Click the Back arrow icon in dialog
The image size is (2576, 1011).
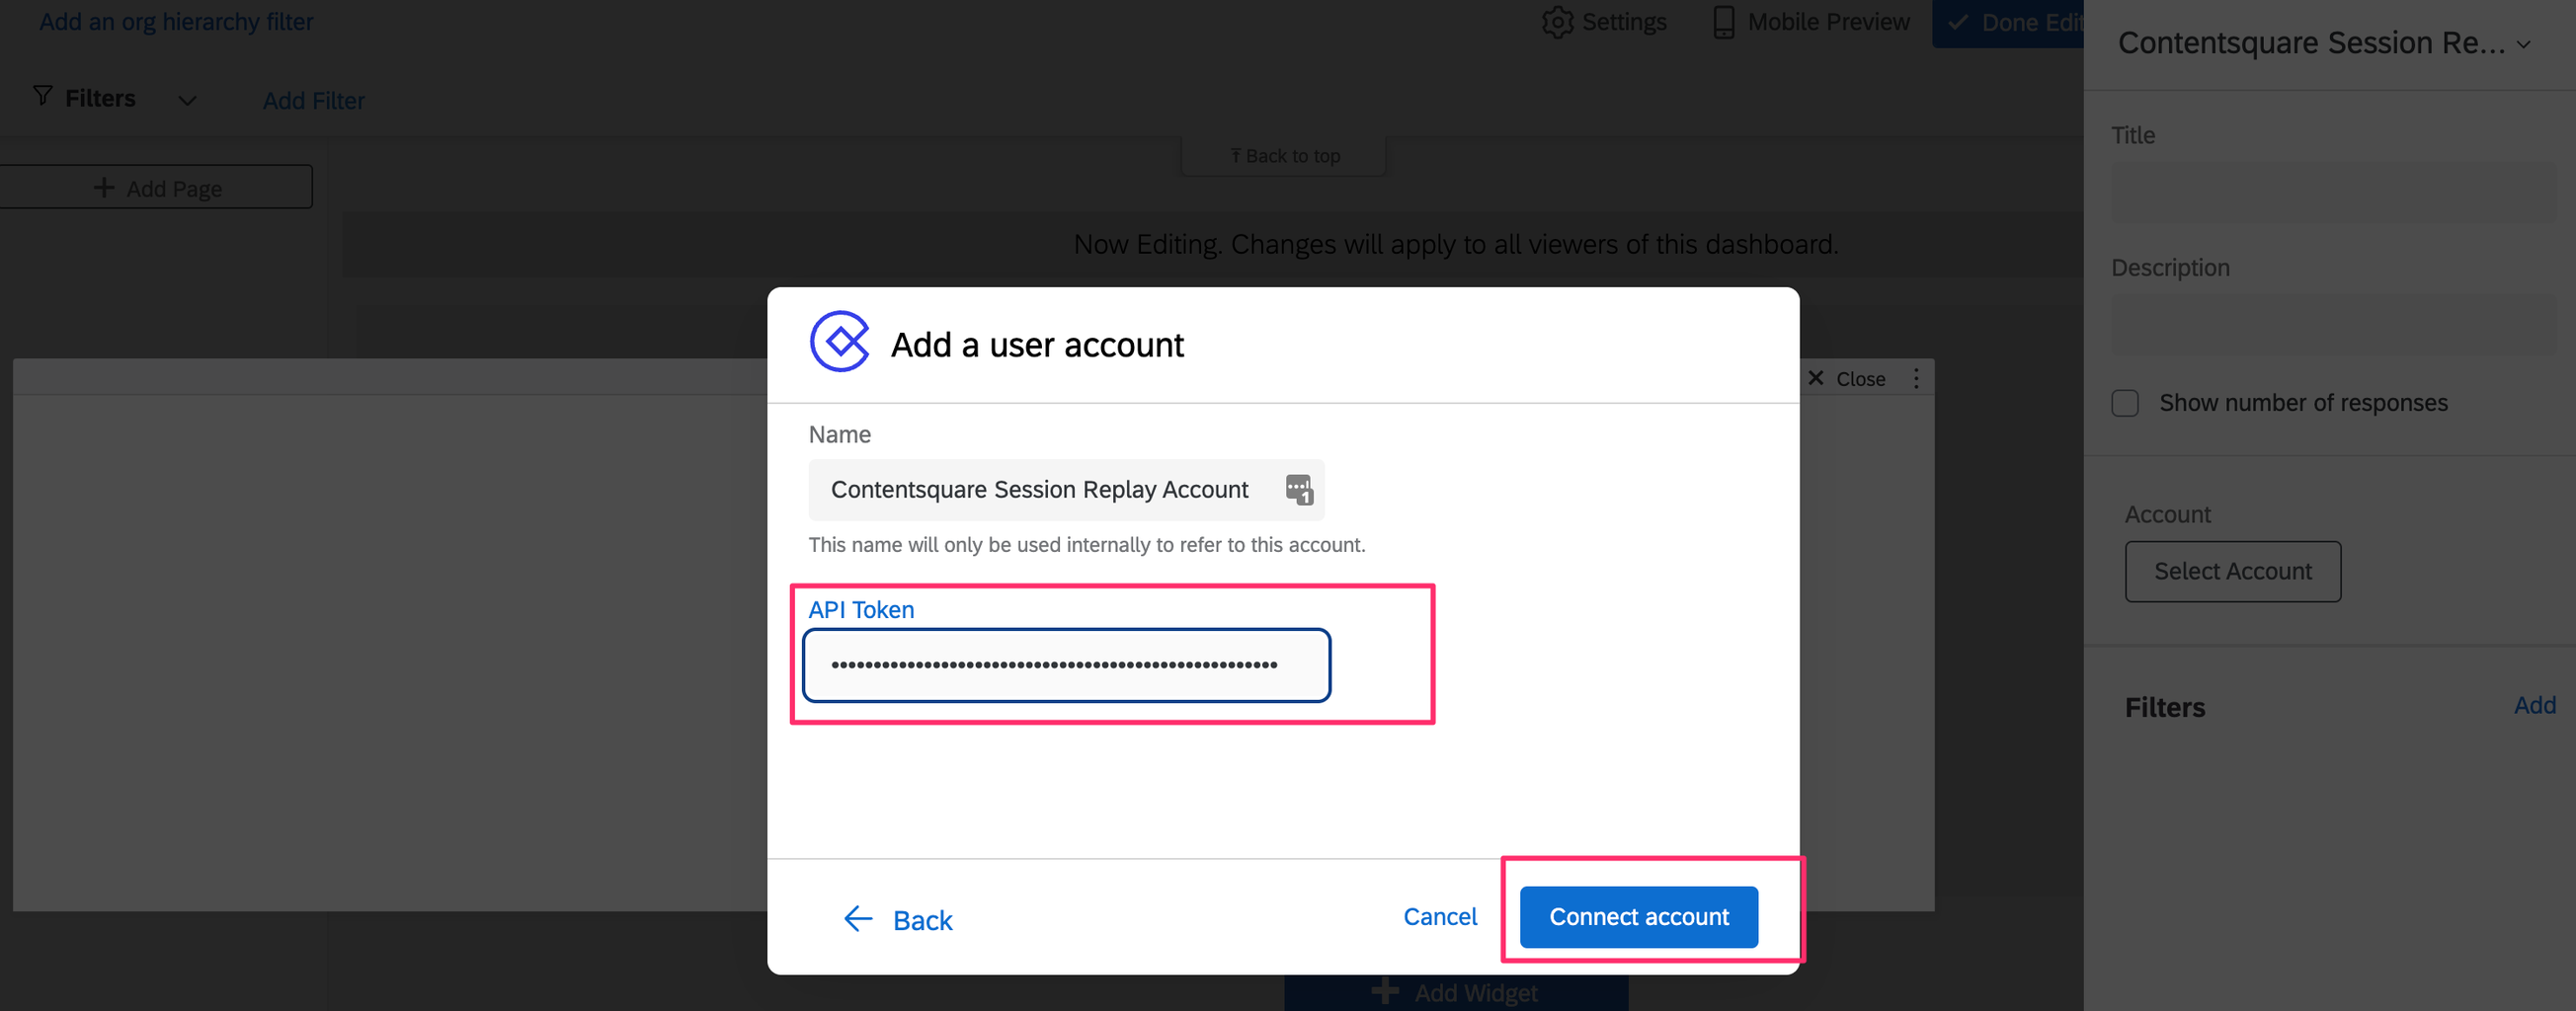click(x=858, y=919)
